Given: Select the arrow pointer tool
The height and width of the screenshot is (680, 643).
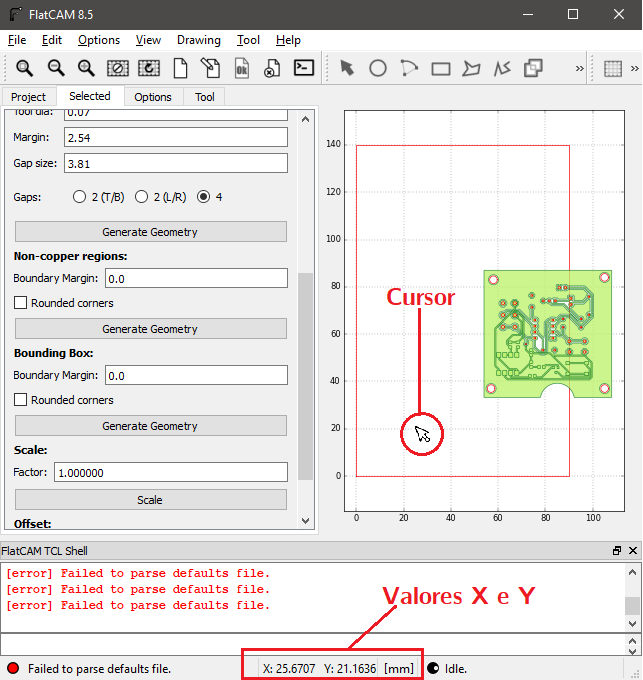Looking at the screenshot, I should 347,68.
